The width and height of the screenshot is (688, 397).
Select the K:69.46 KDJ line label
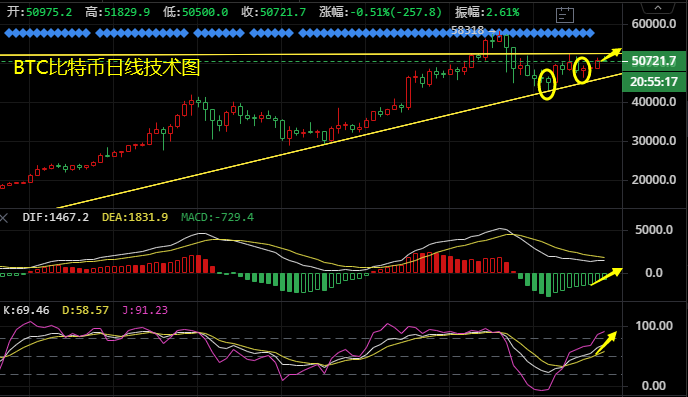(26, 310)
